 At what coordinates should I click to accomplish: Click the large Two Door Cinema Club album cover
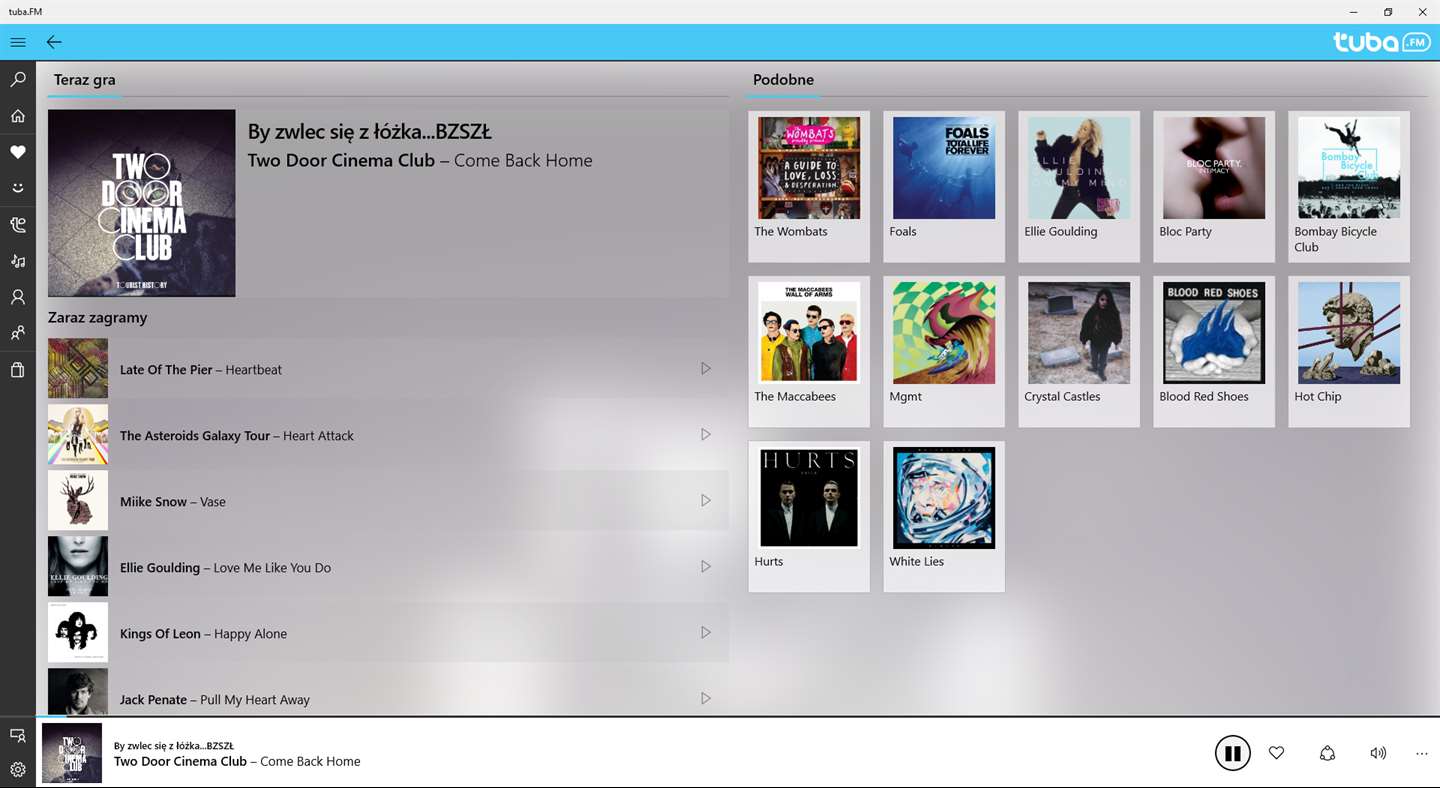tap(141, 203)
